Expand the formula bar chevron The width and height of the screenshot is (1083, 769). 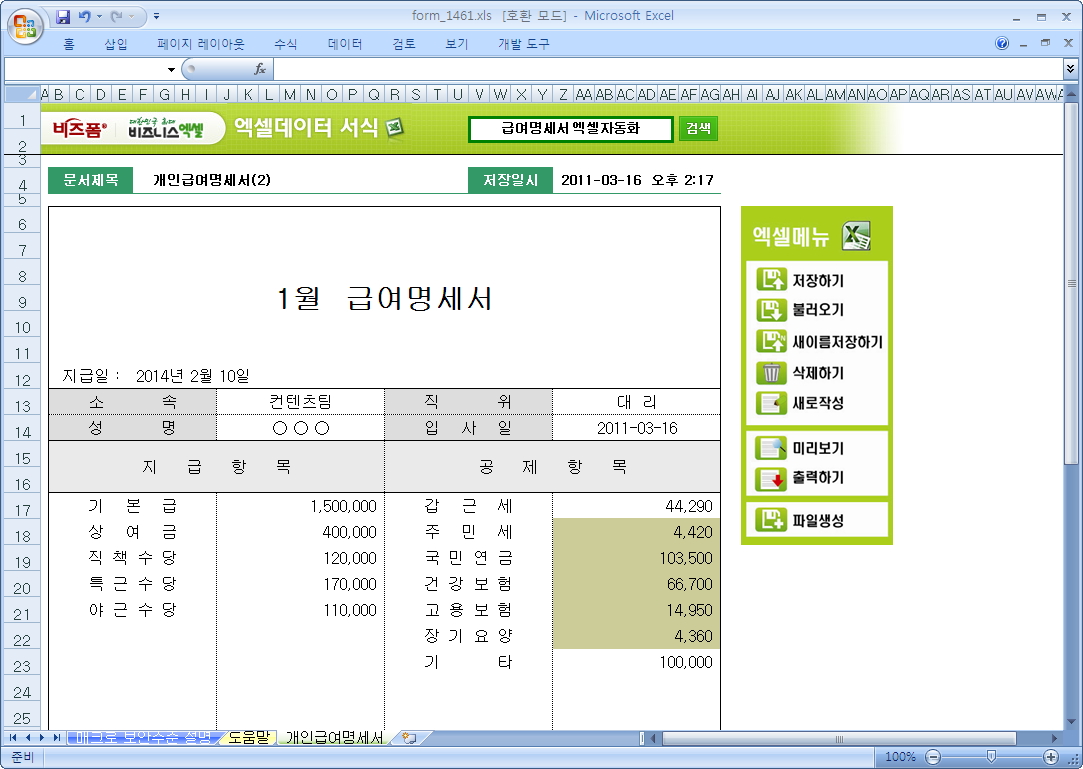(x=1071, y=68)
